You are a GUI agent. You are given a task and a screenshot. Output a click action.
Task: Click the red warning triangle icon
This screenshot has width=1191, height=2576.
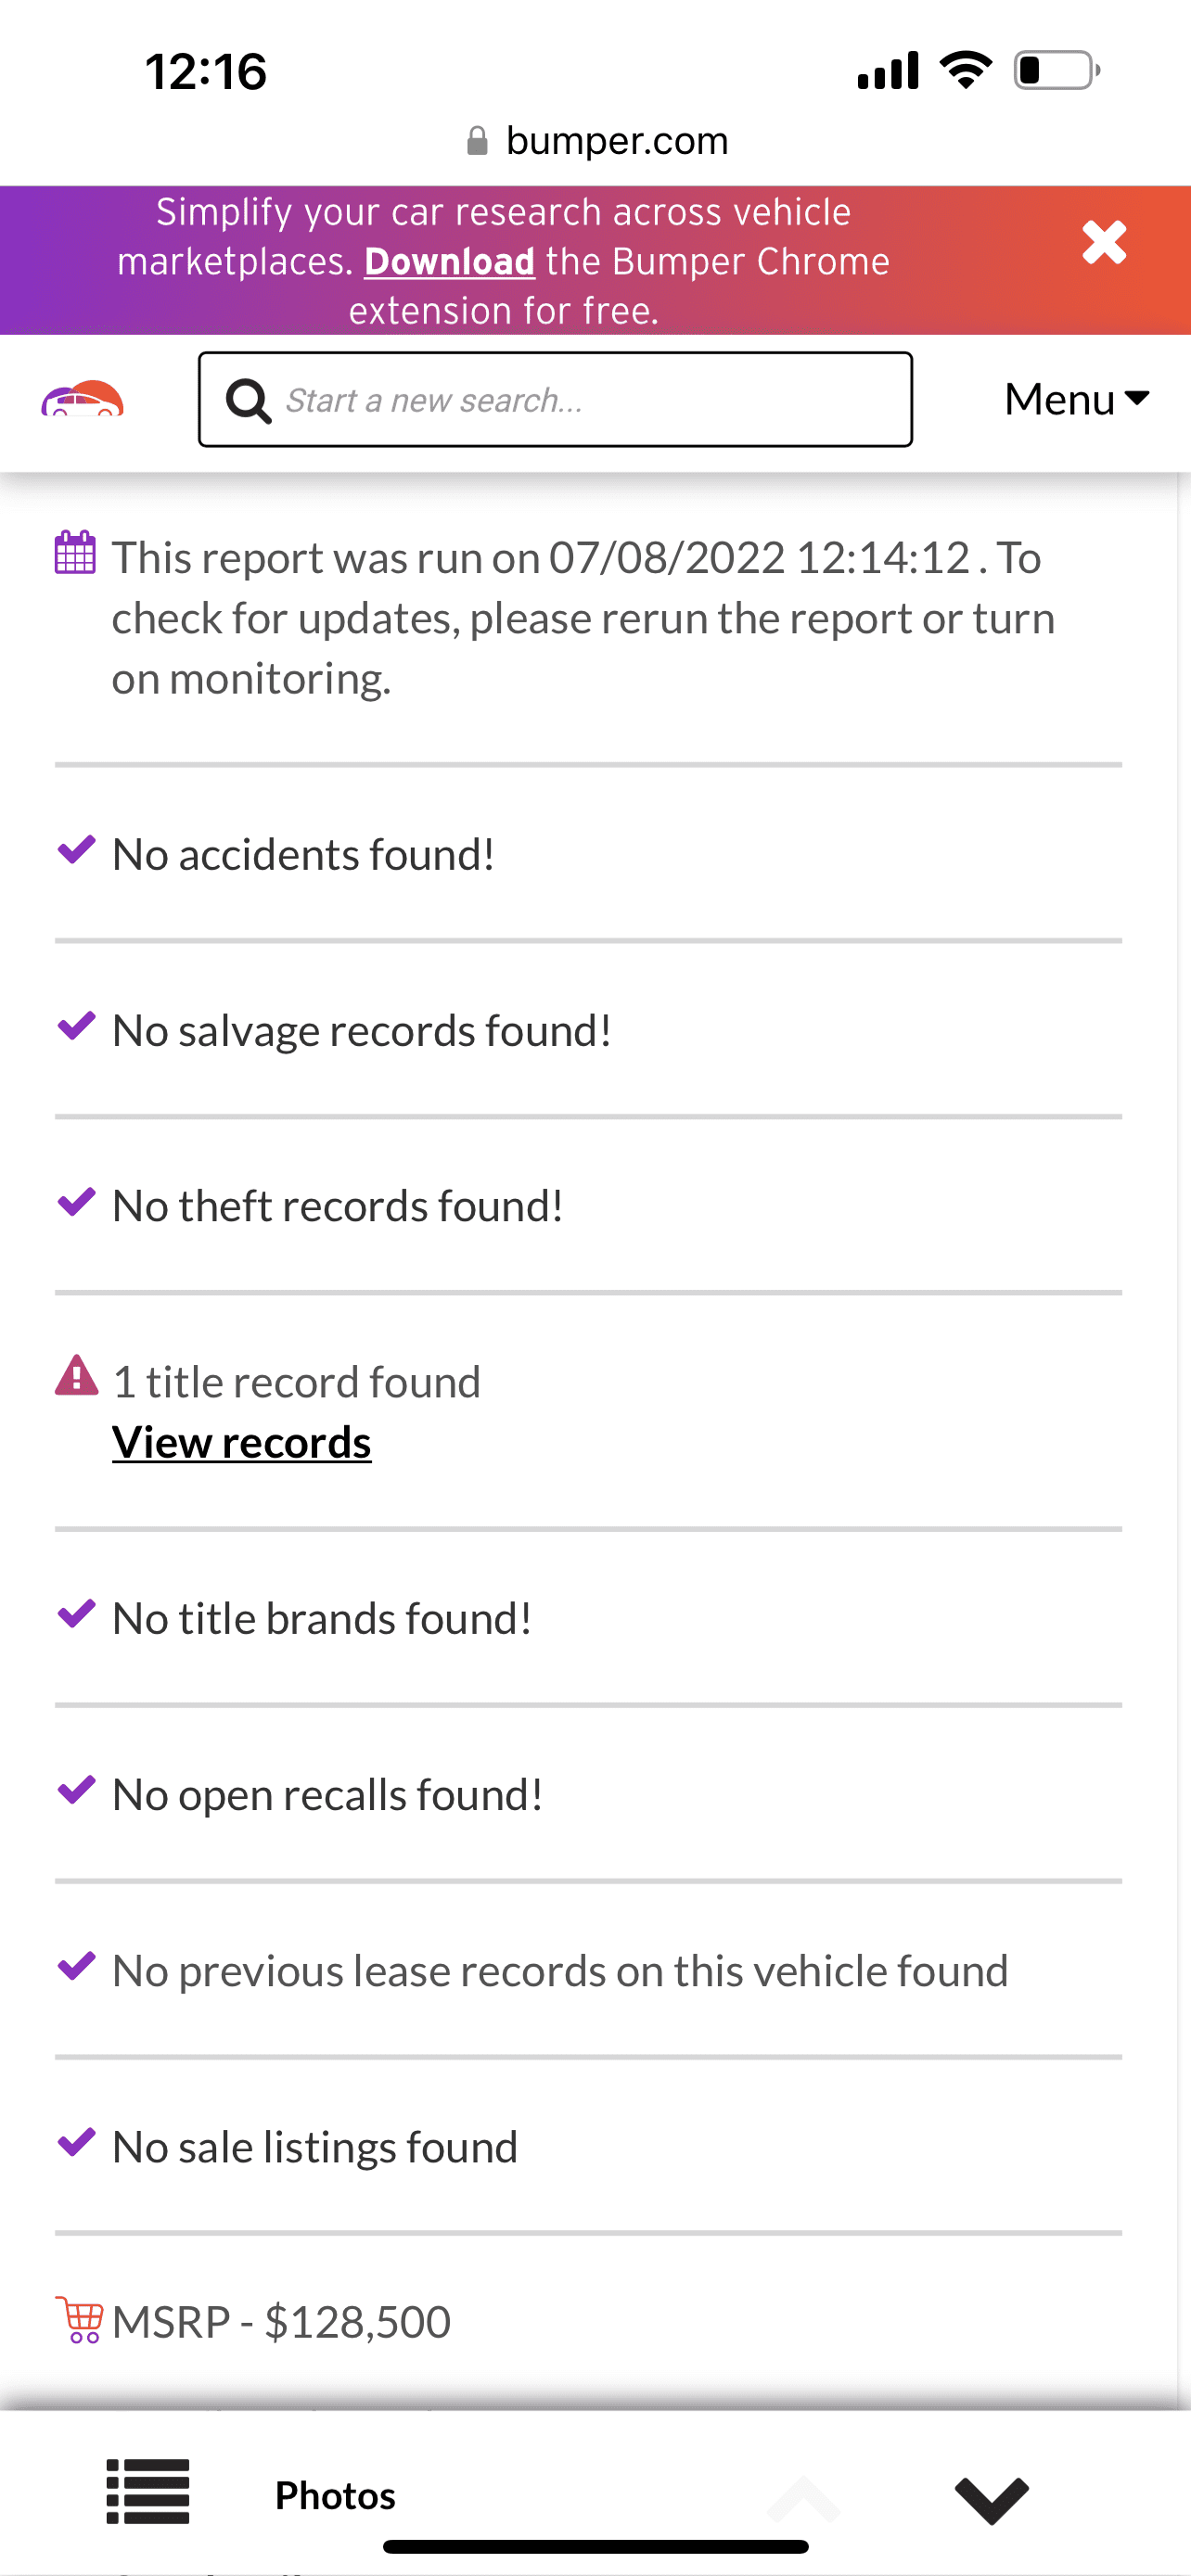(77, 1375)
